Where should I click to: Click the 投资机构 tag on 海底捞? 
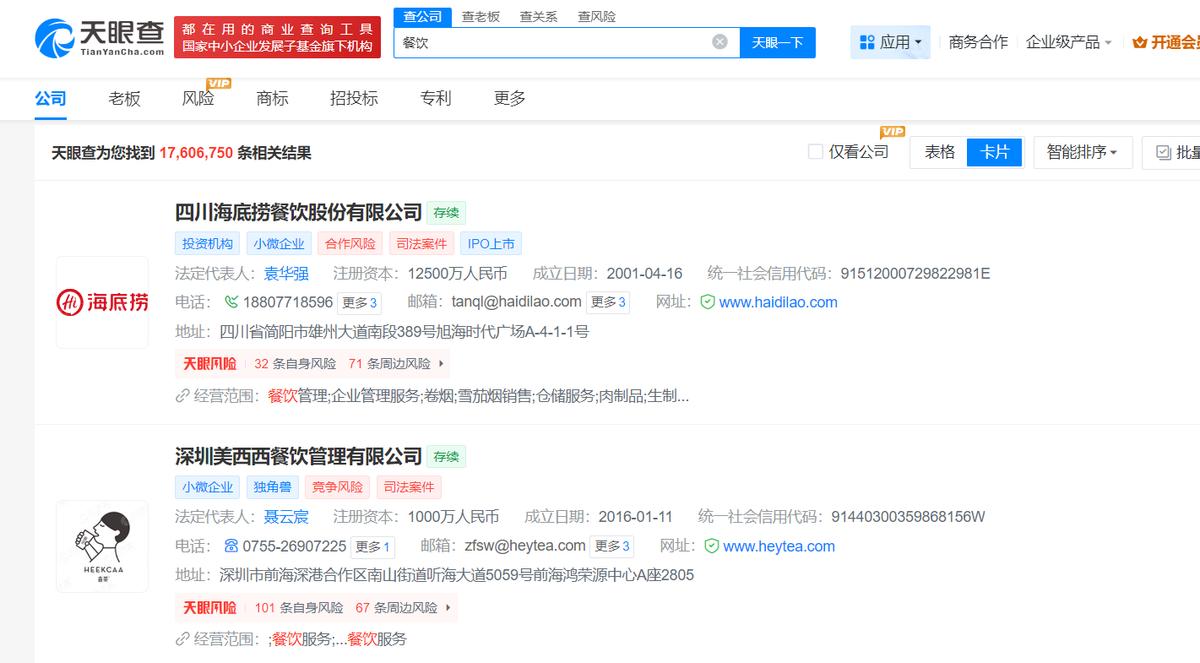point(207,243)
